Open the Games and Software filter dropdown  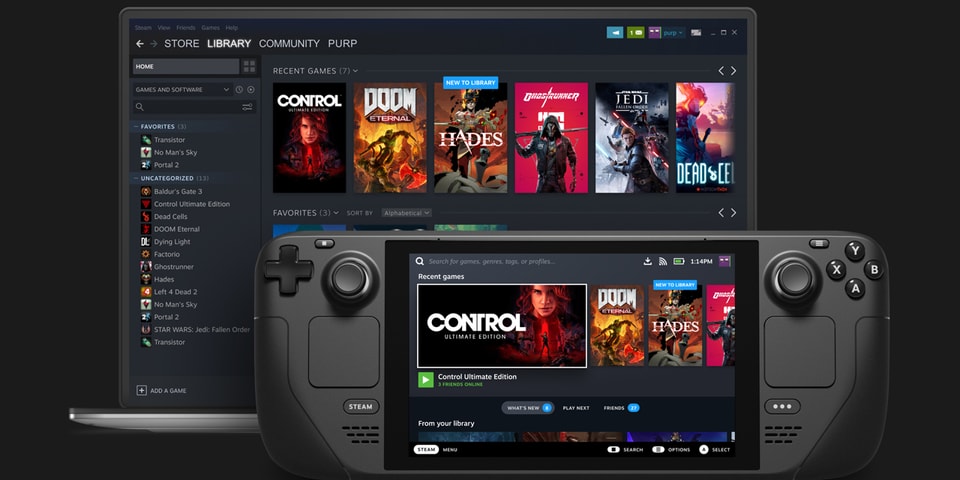[226, 90]
